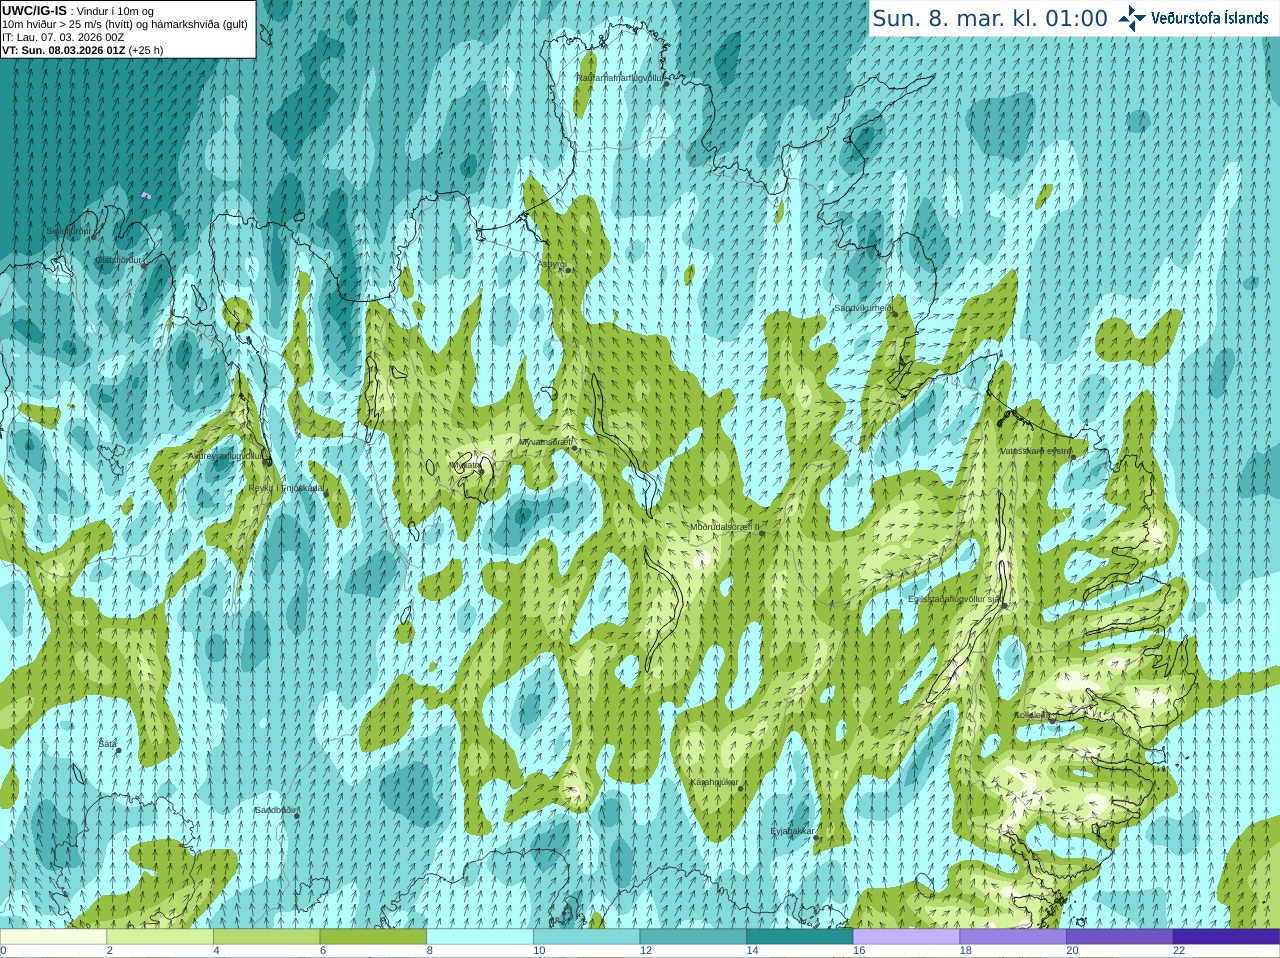Click the legend tick label '22'
The image size is (1280, 958).
pyautogui.click(x=1179, y=950)
